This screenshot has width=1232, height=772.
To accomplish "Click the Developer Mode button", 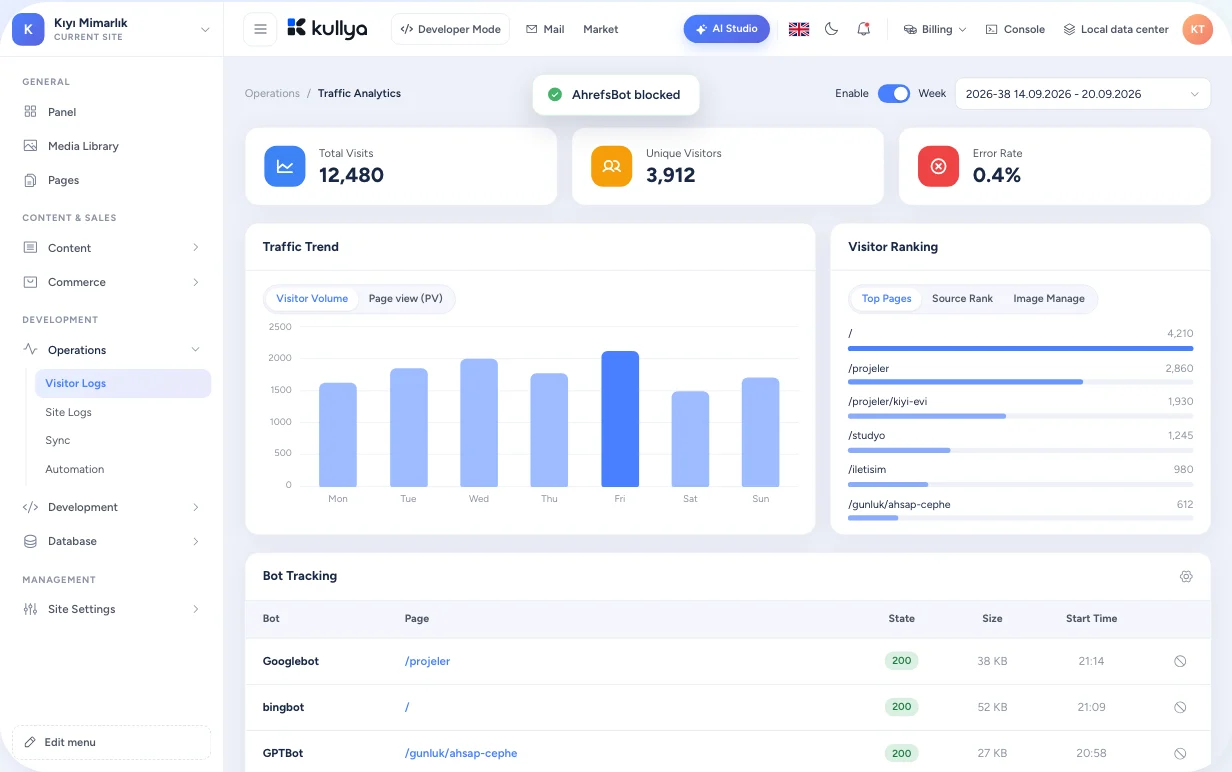I will (x=450, y=29).
